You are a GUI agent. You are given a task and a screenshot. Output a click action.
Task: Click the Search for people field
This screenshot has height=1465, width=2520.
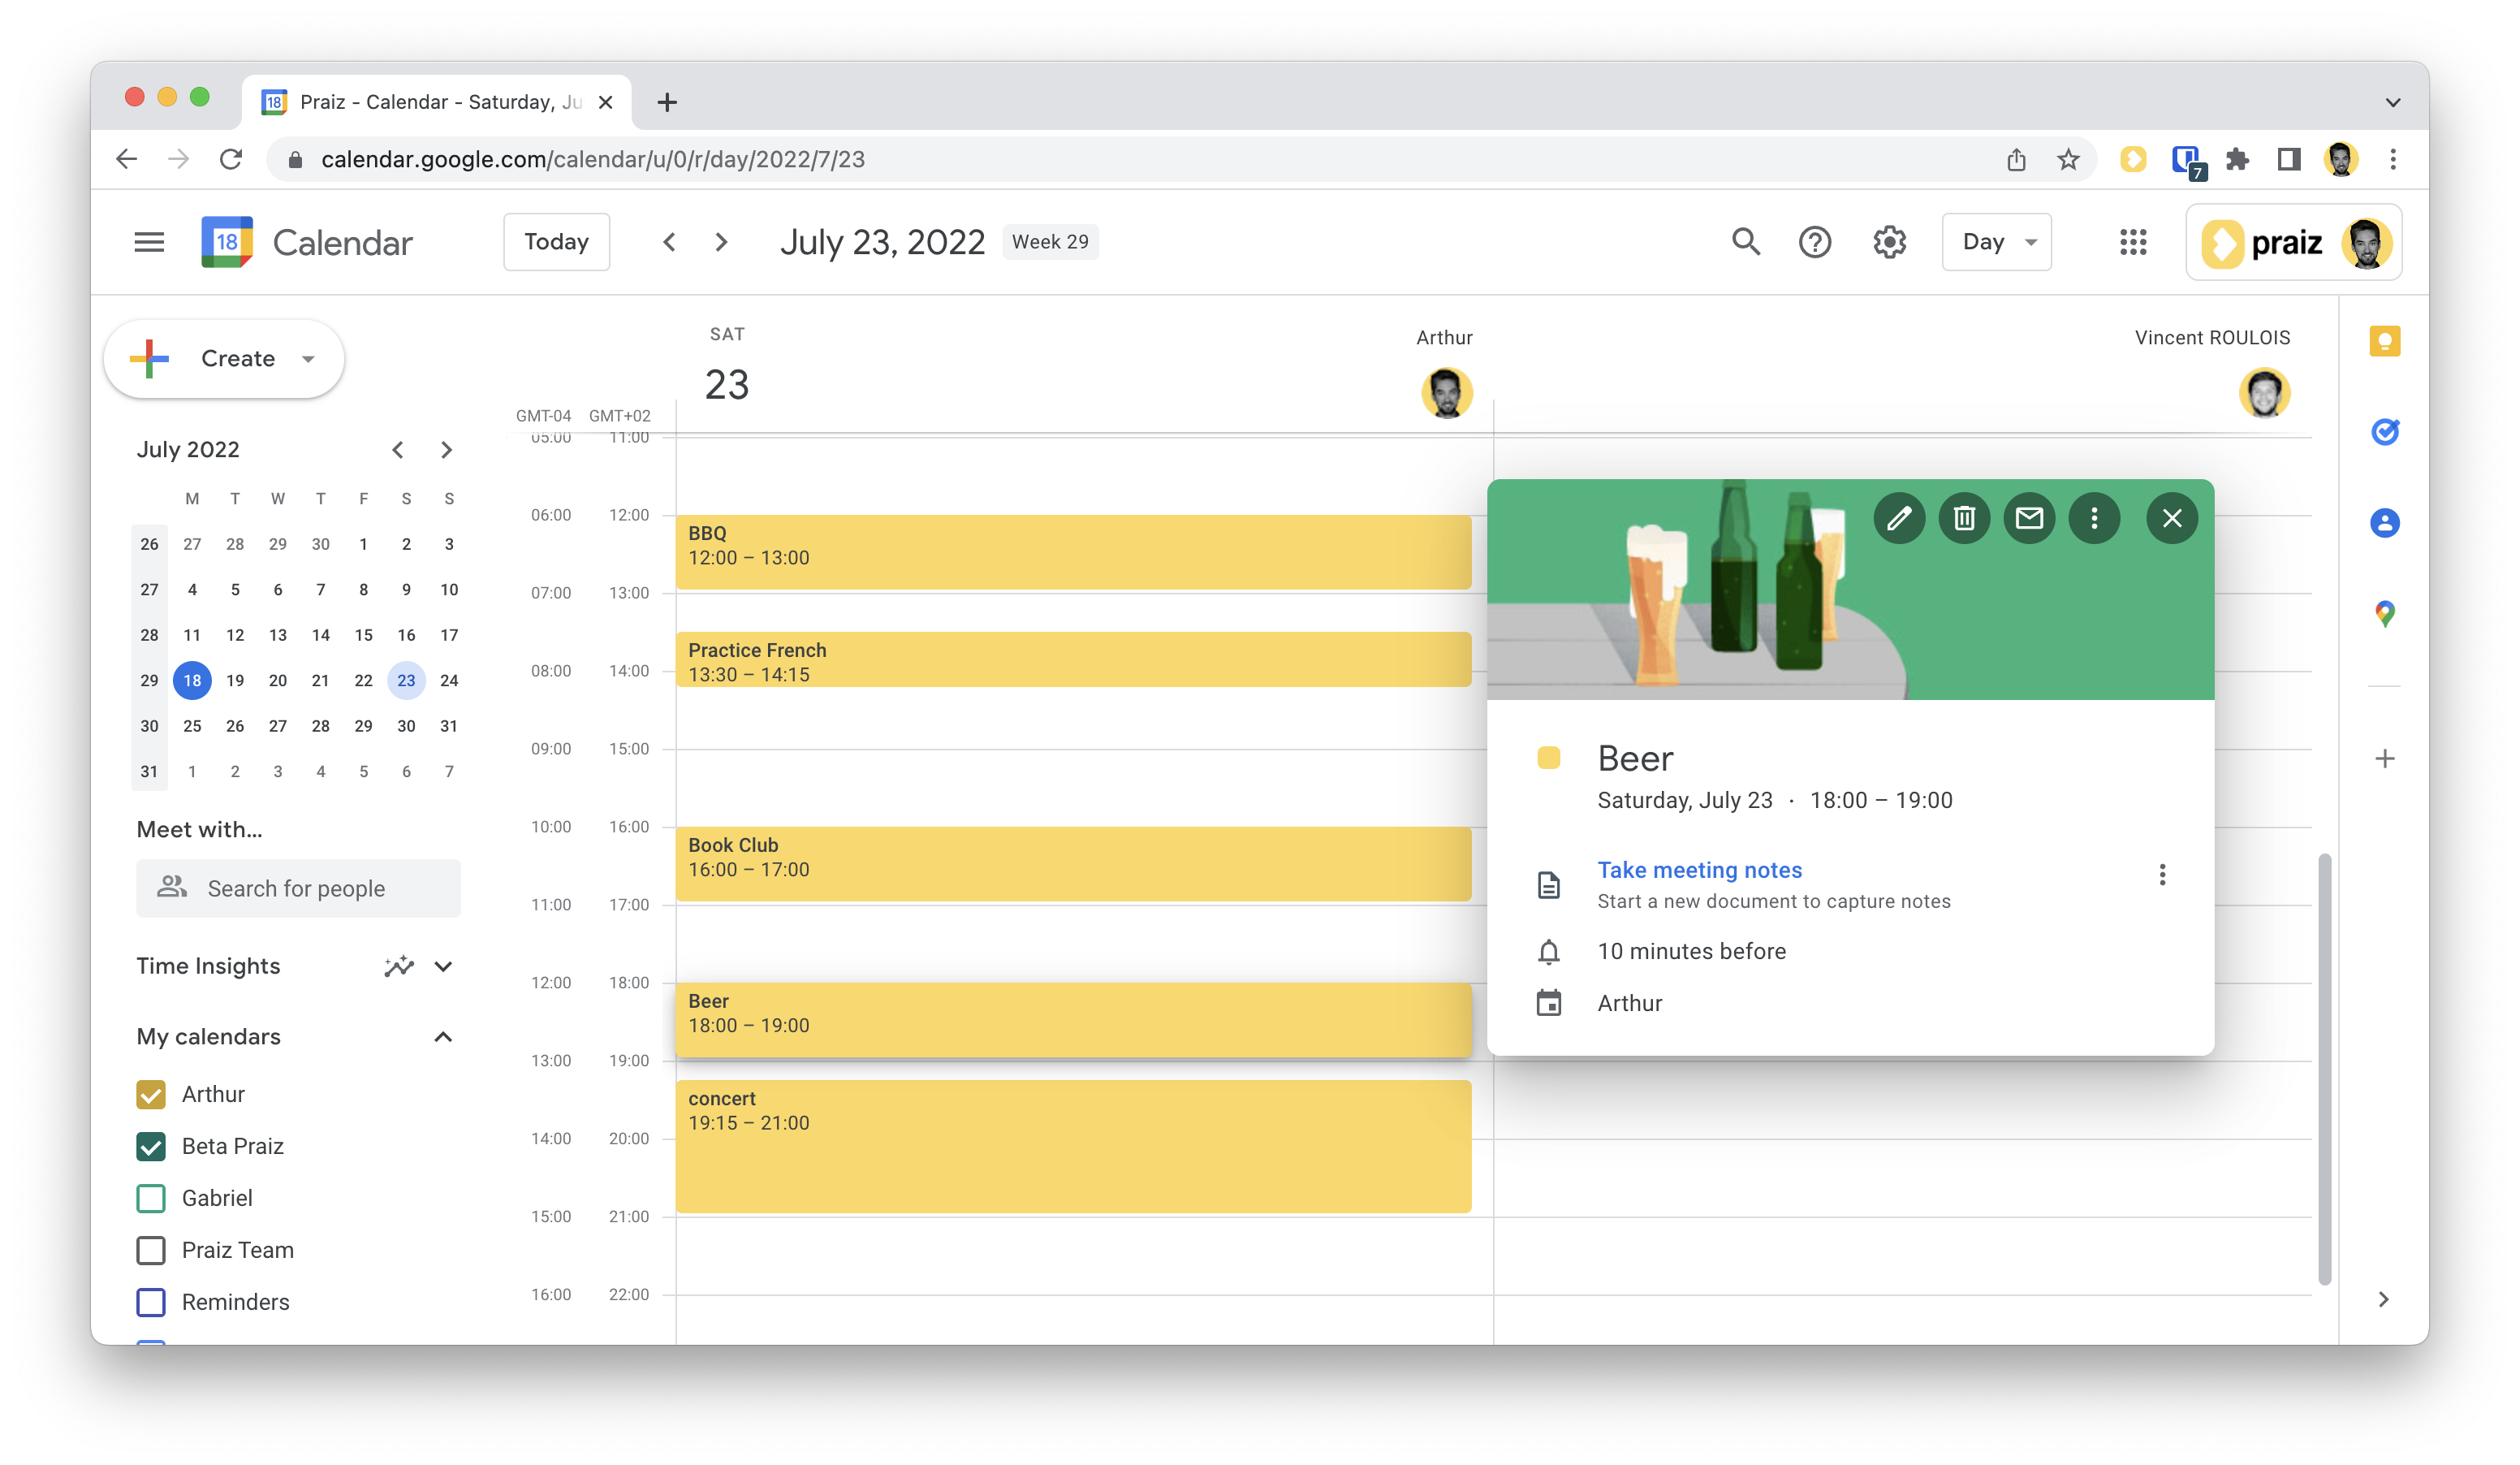(298, 888)
